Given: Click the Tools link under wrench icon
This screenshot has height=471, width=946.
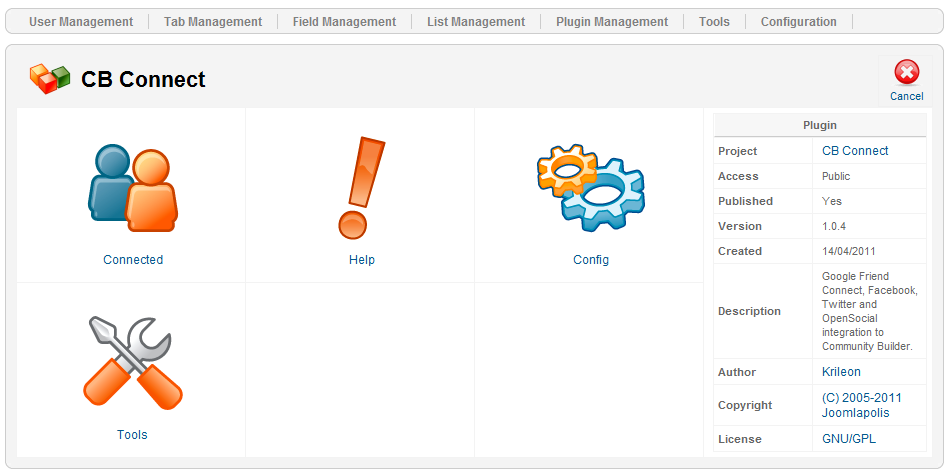Looking at the screenshot, I should pyautogui.click(x=132, y=435).
